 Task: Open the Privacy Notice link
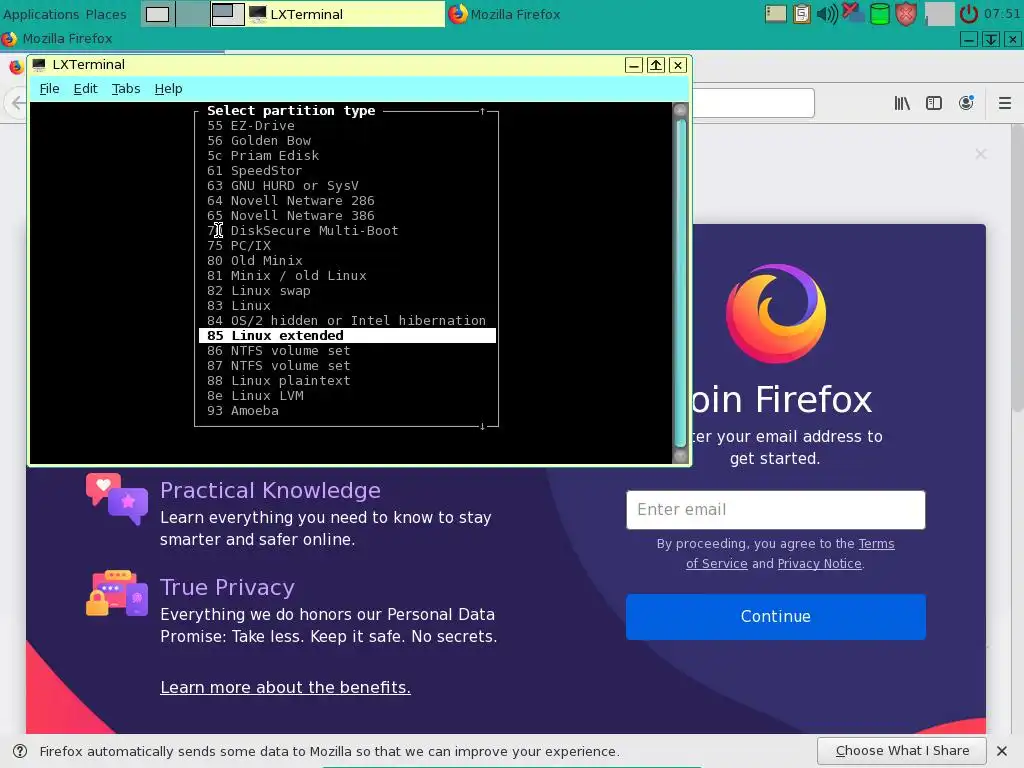click(820, 564)
